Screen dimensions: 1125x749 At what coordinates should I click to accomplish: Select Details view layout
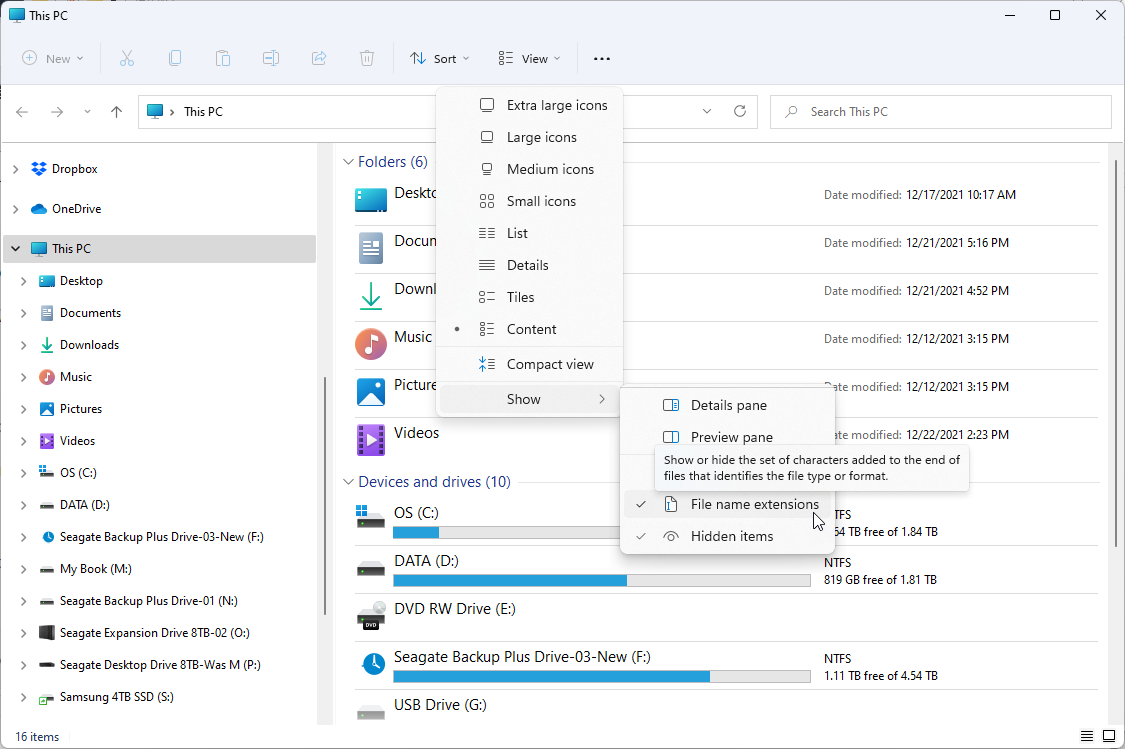529,265
